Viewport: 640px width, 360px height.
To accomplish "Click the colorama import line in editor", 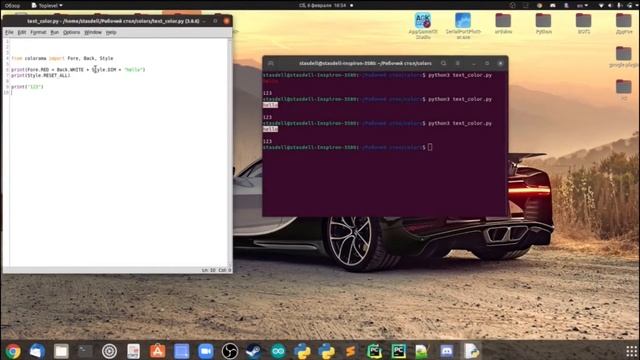I will [62, 58].
